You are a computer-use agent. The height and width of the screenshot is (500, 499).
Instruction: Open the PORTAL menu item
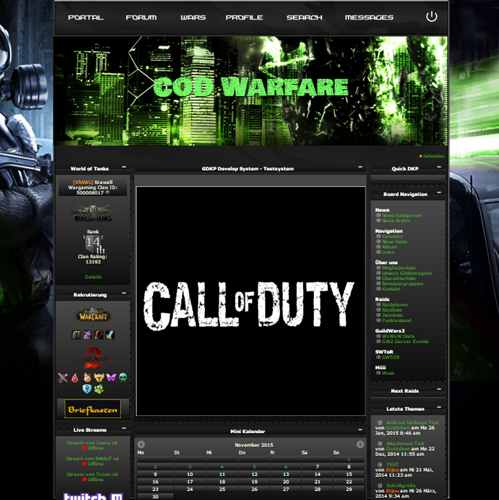86,17
